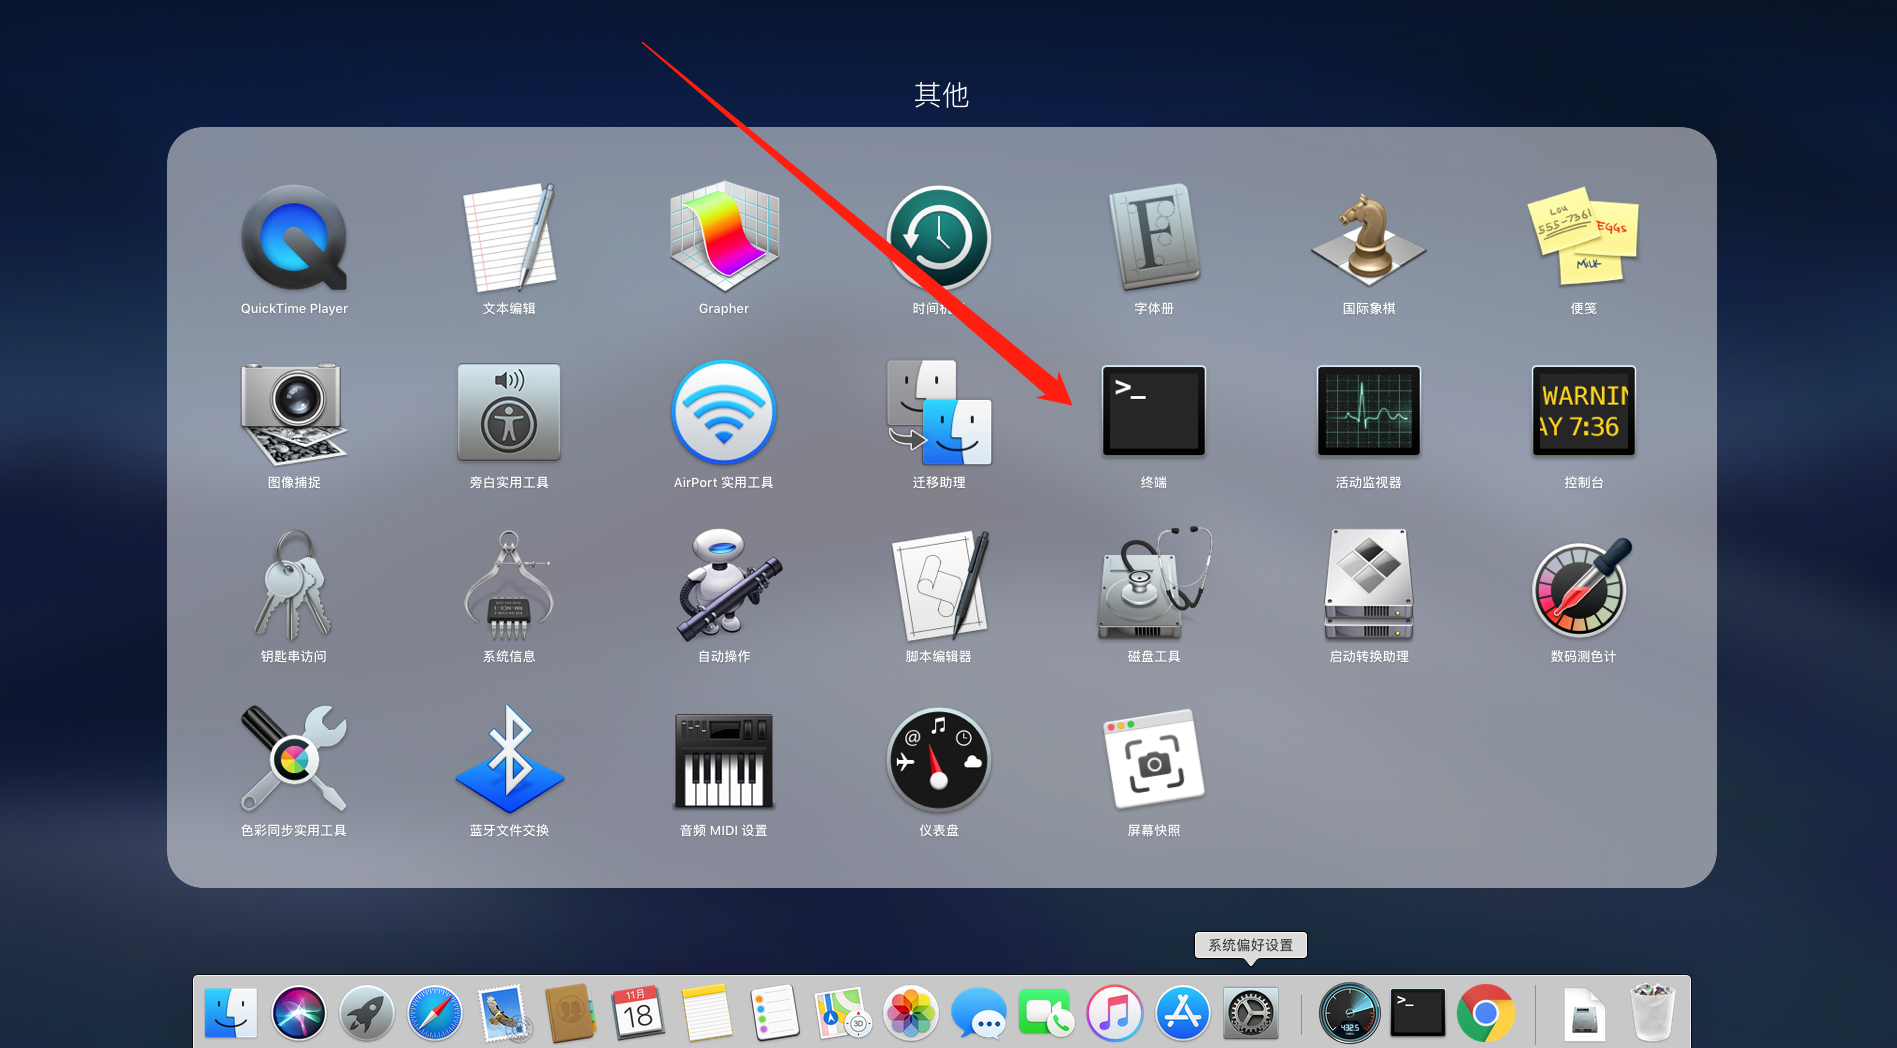Image resolution: width=1897 pixels, height=1048 pixels.
Task: Open 脚本编辑器 Script Editor
Action: coord(939,586)
